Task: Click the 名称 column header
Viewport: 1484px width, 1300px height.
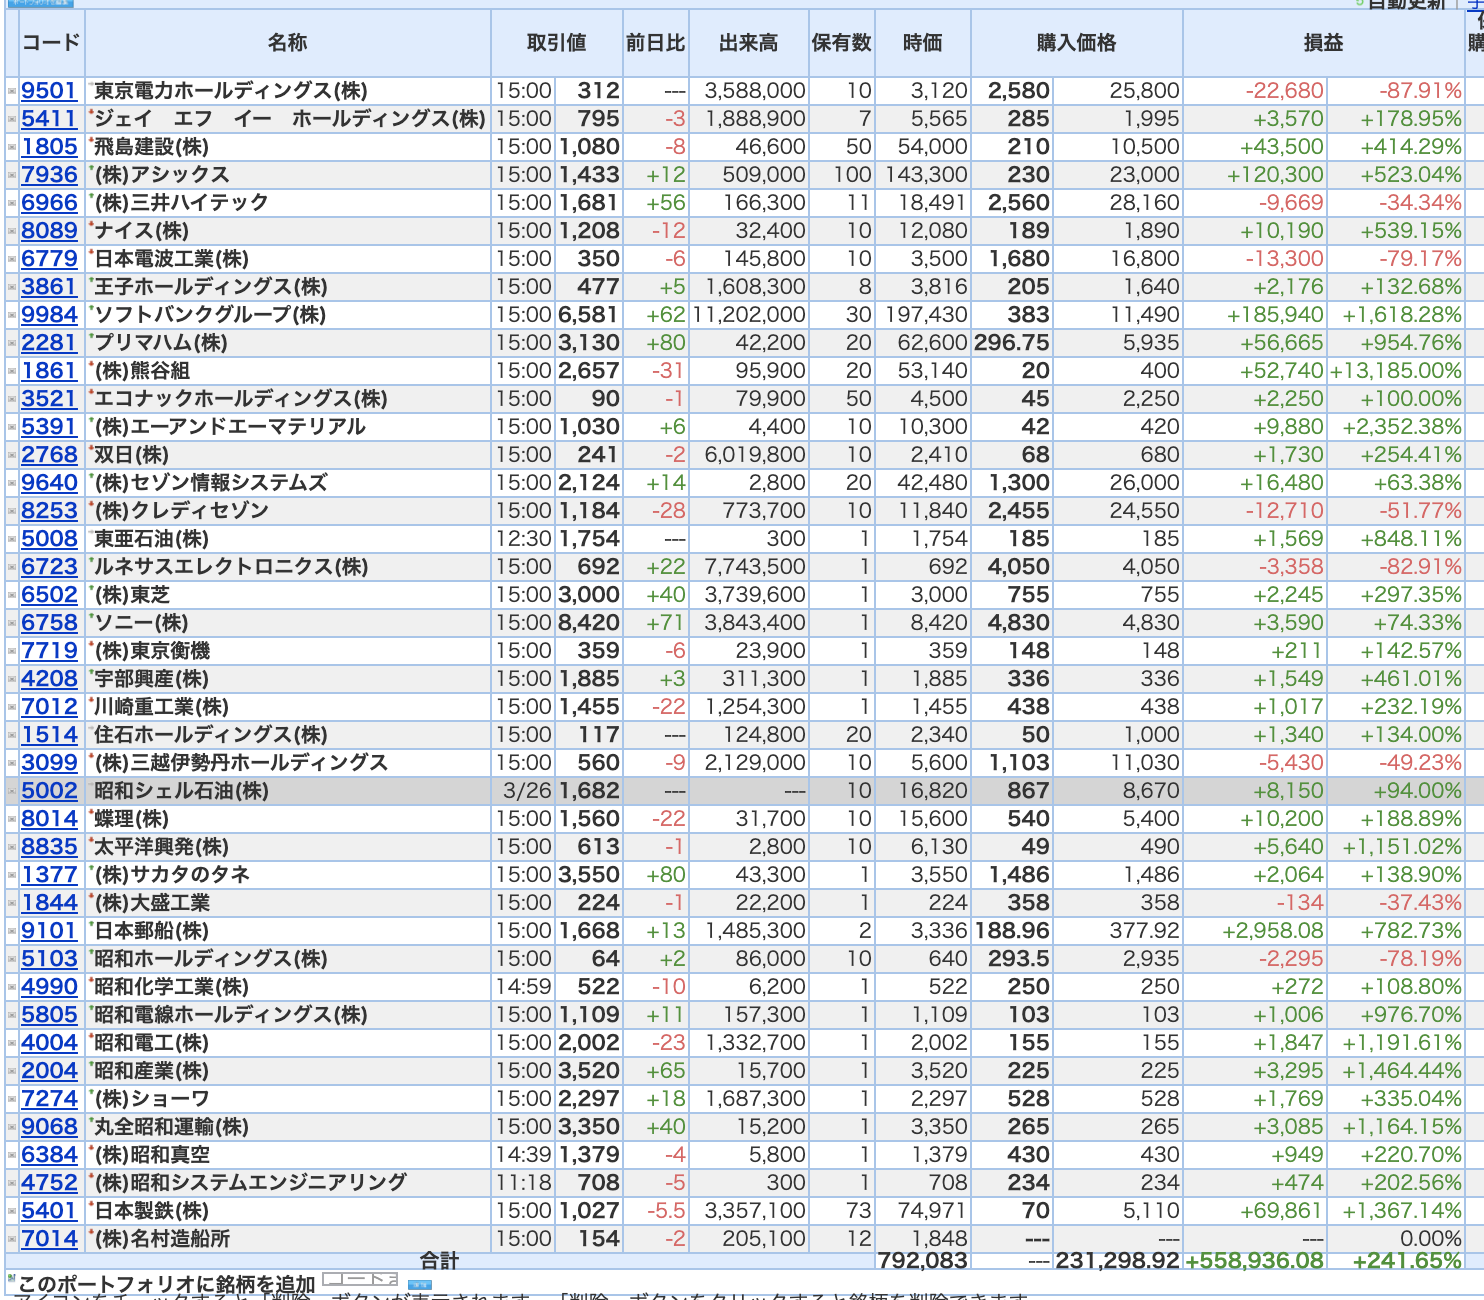Action: click(288, 43)
